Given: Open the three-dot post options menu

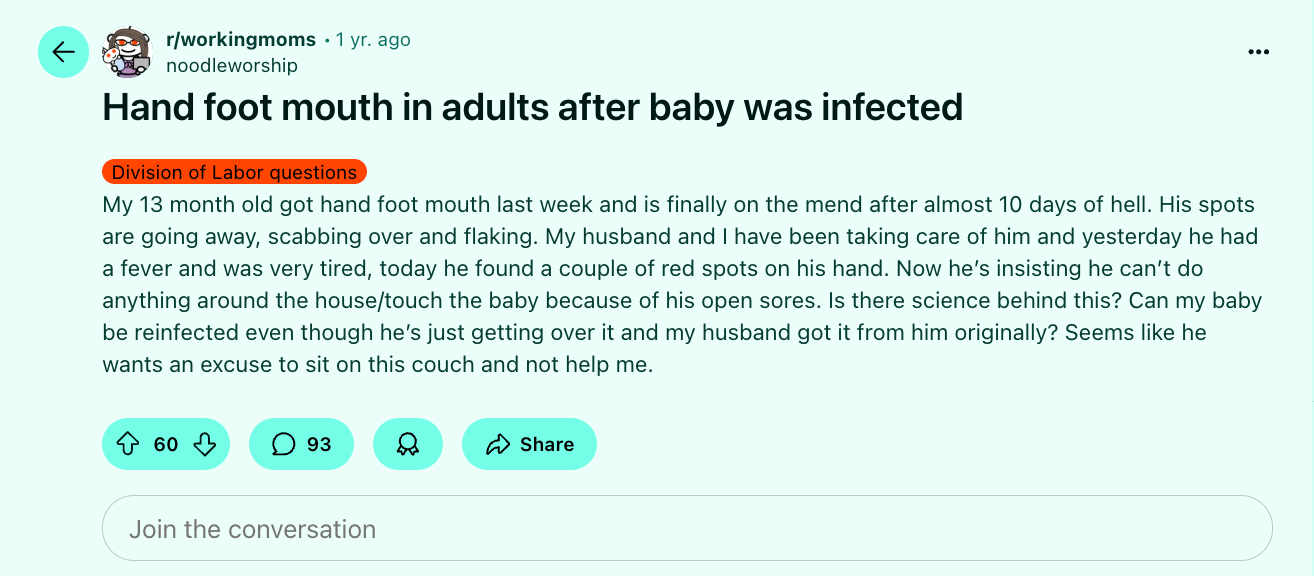Looking at the screenshot, I should click(x=1259, y=52).
